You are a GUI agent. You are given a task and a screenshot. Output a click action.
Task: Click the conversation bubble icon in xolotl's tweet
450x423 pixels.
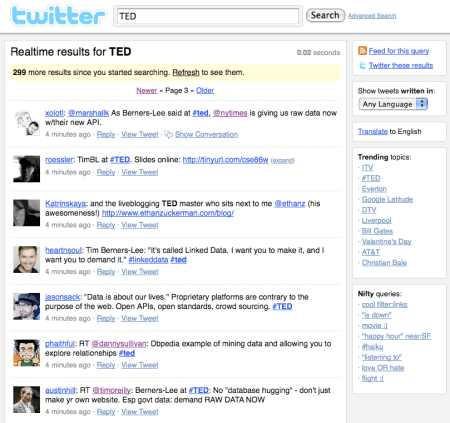pos(168,134)
